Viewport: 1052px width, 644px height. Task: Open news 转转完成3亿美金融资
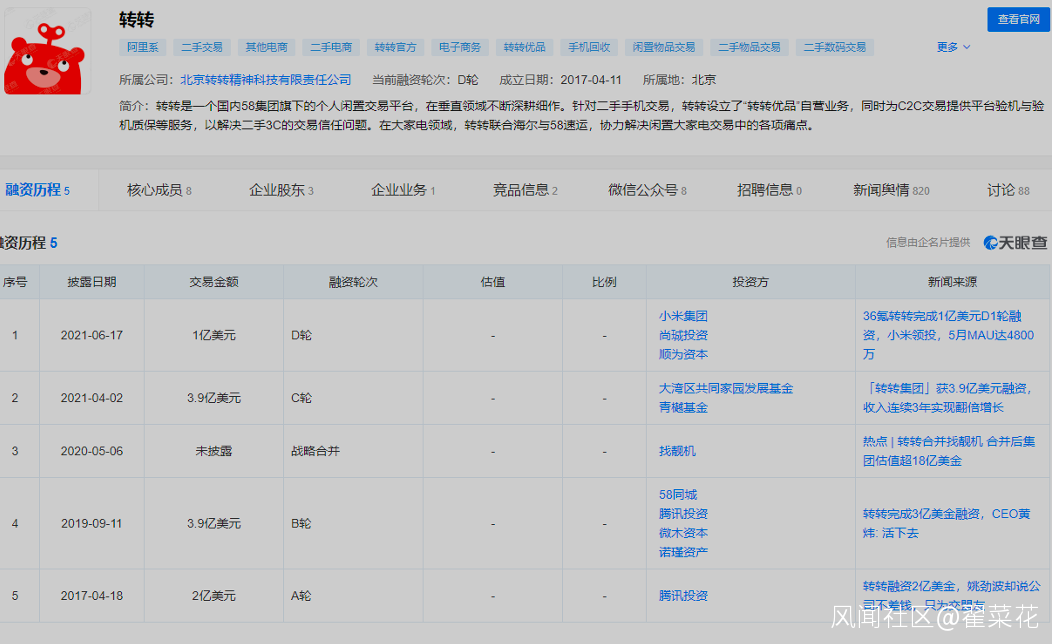click(x=946, y=523)
